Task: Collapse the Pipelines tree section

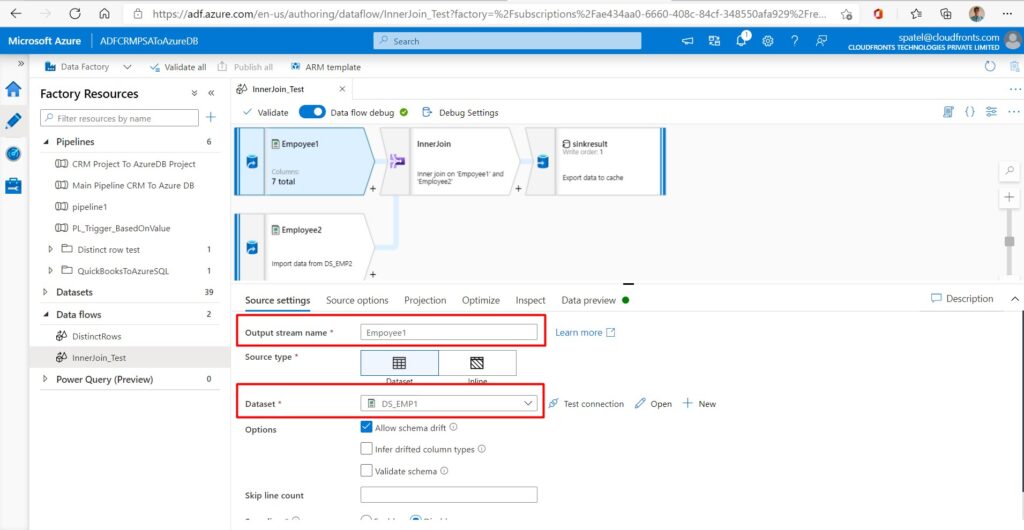Action: (46, 142)
